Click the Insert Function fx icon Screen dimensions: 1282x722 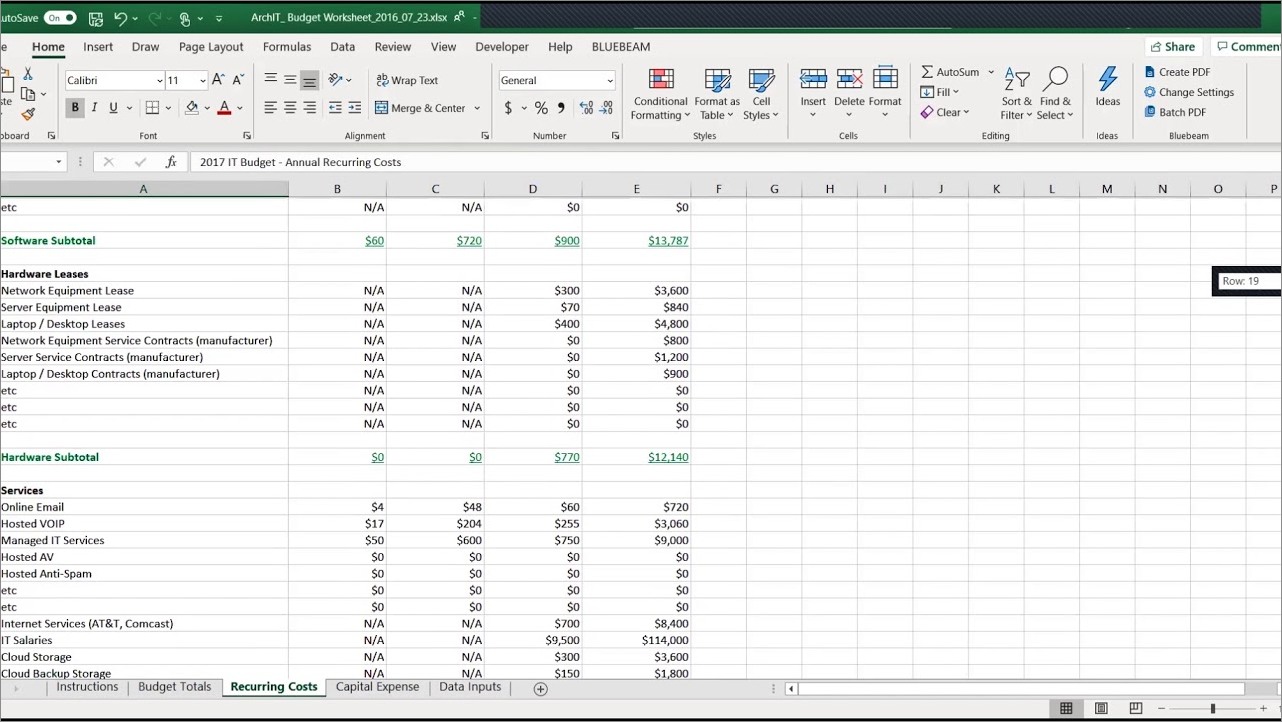pos(171,162)
